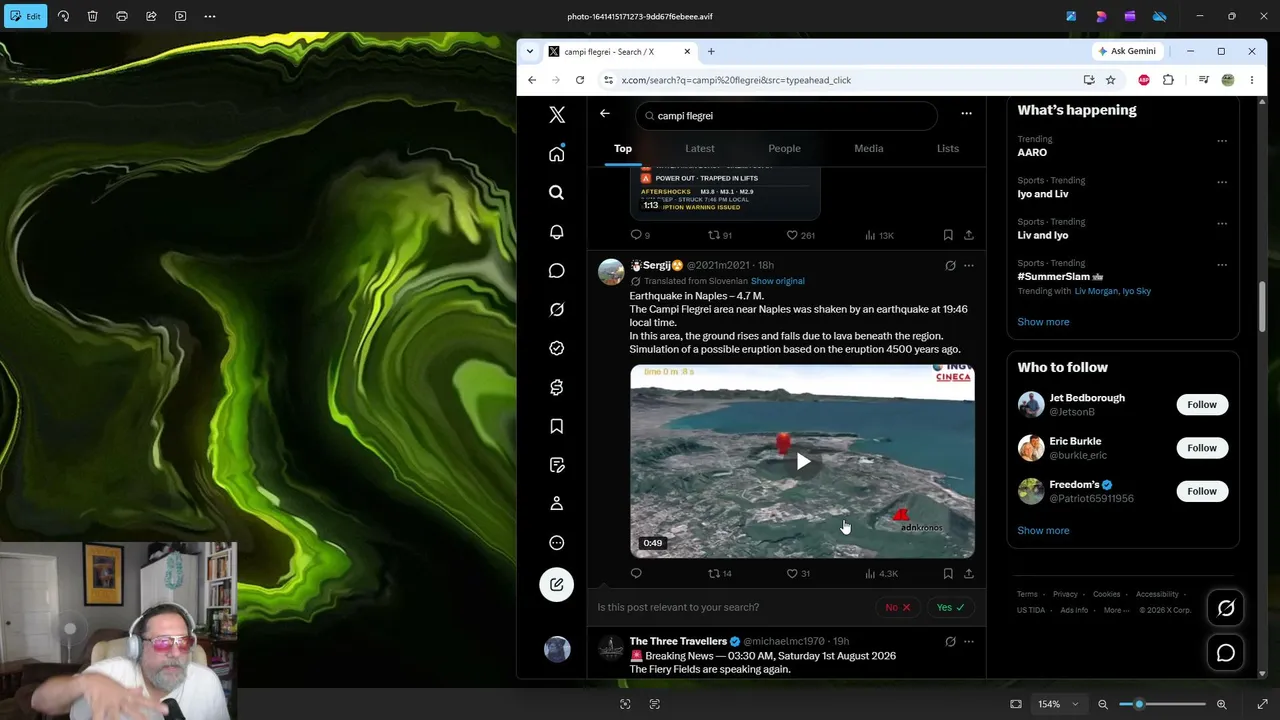1280x720 pixels.
Task: Open the Chrome extensions puzzle icon
Action: tap(1168, 80)
